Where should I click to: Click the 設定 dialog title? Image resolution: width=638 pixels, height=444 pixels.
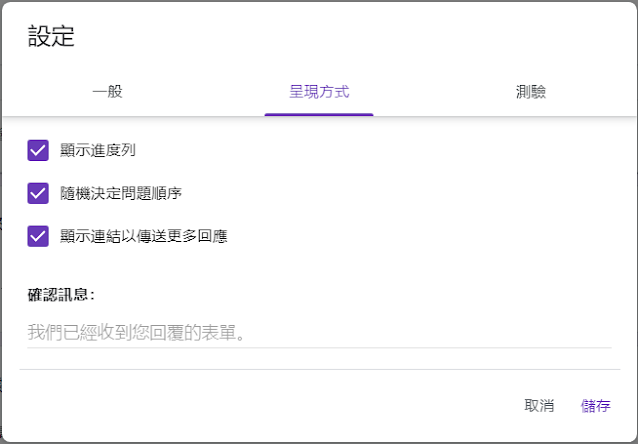click(x=51, y=36)
